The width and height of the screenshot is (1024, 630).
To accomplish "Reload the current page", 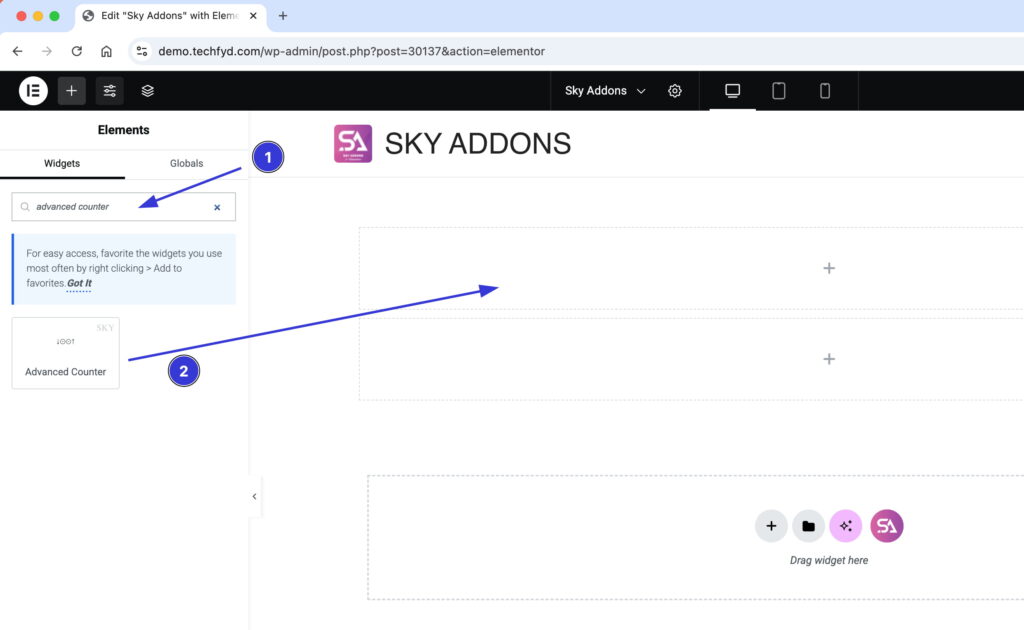I will [76, 51].
